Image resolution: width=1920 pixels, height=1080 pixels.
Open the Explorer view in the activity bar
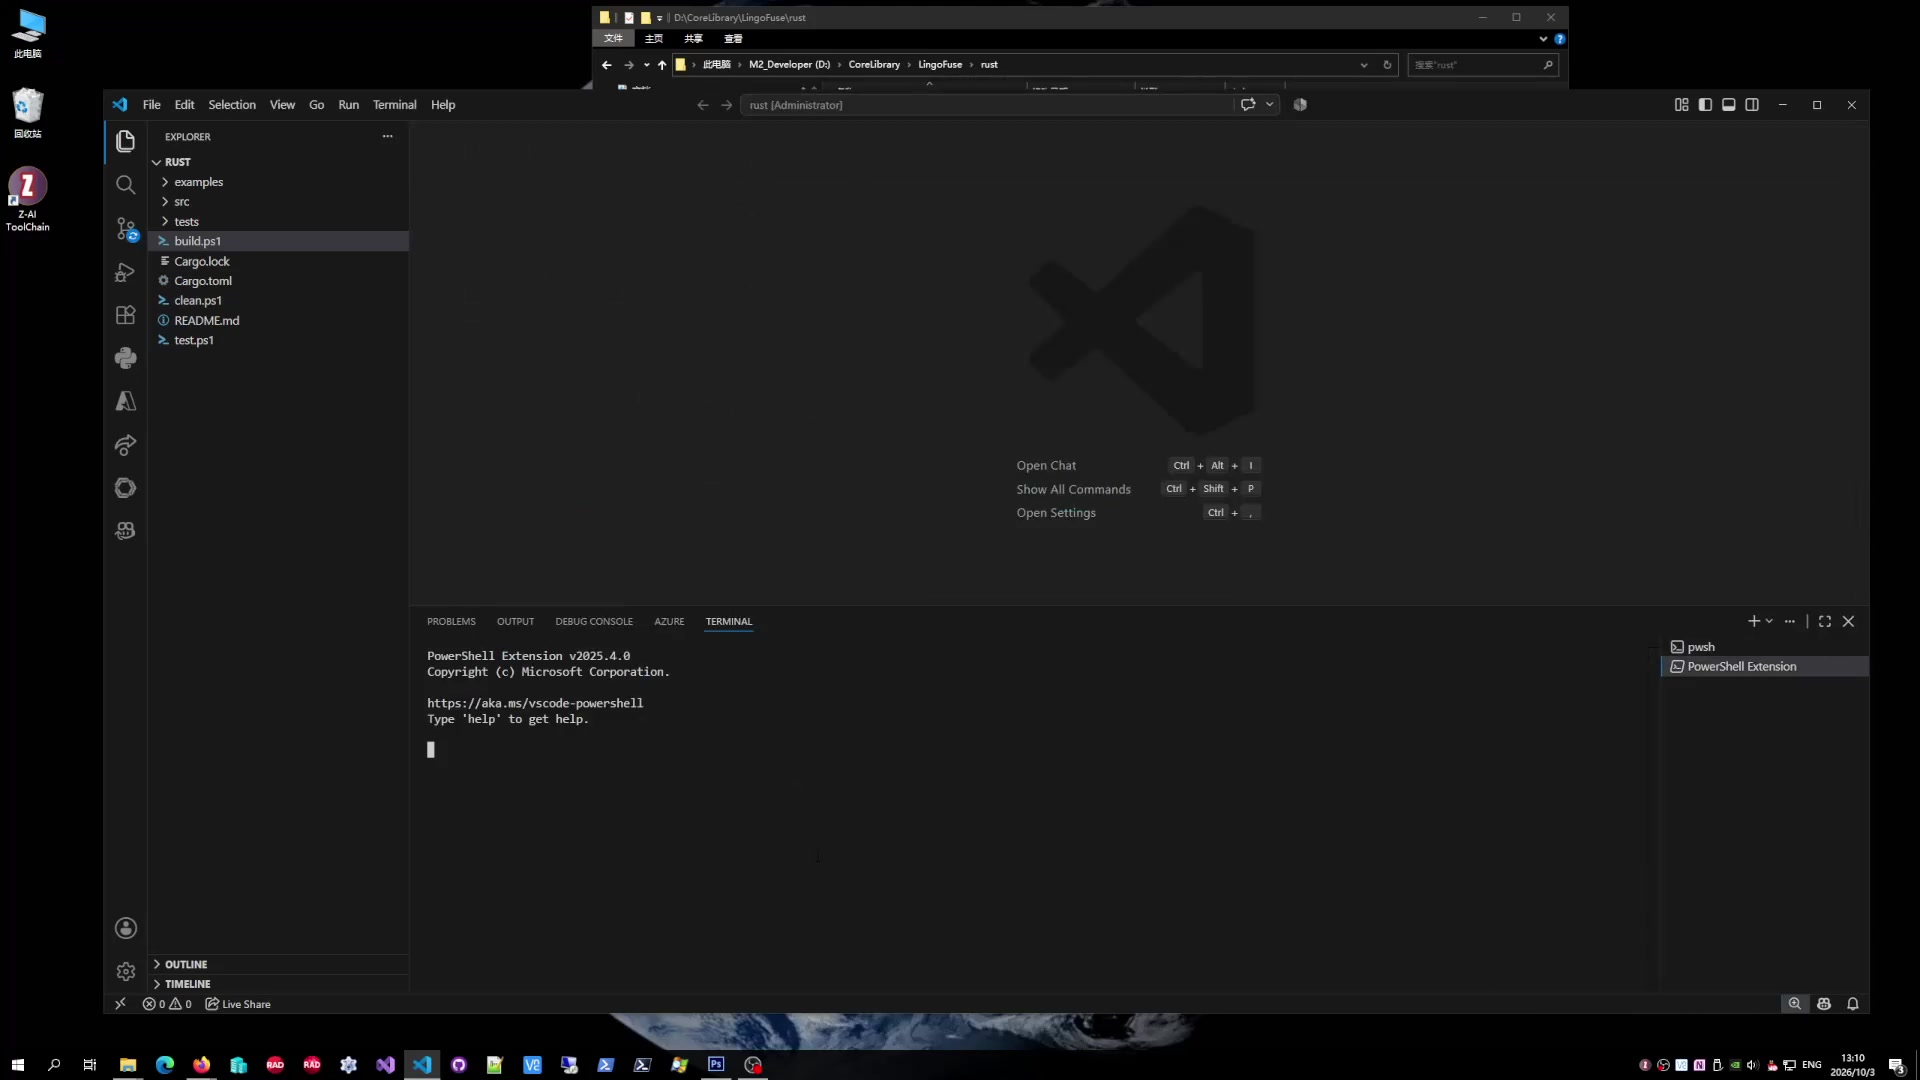click(x=125, y=141)
